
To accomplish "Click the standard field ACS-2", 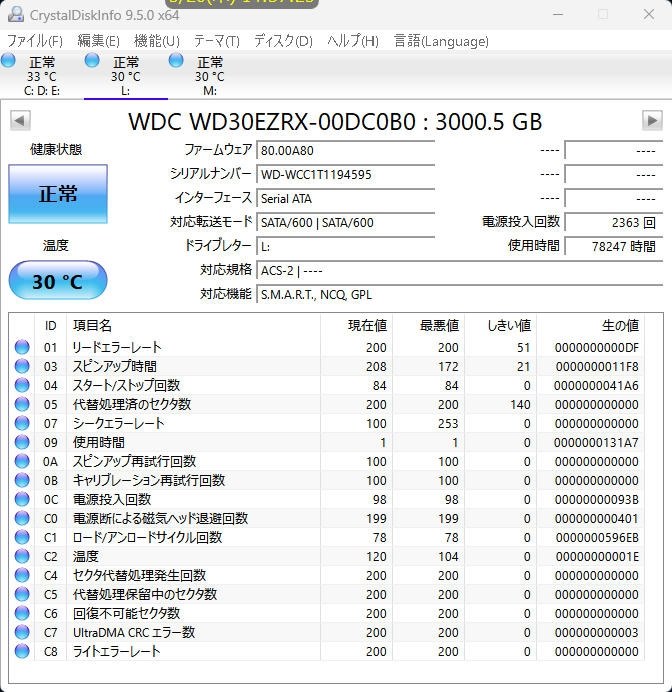I will [x=460, y=271].
